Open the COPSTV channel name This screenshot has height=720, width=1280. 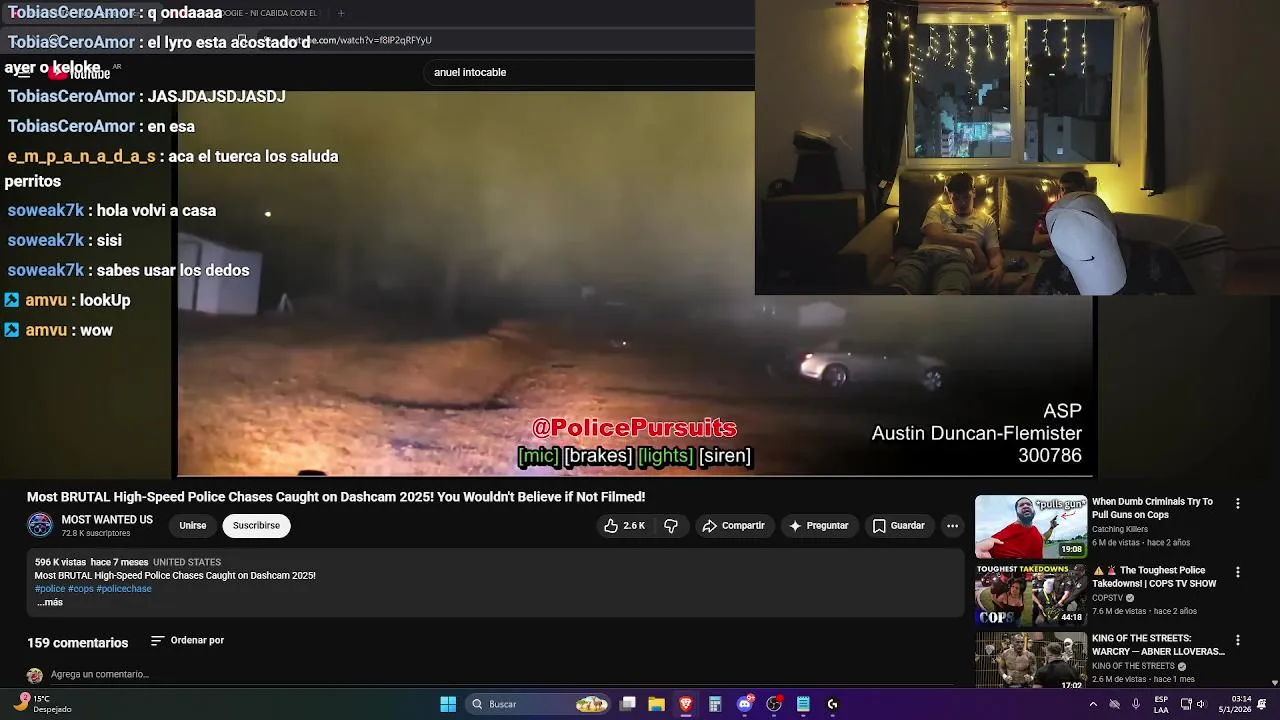1108,598
